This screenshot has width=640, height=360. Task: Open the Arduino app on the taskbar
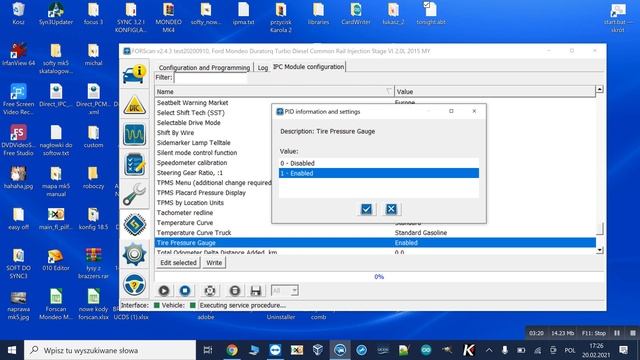(x=426, y=350)
